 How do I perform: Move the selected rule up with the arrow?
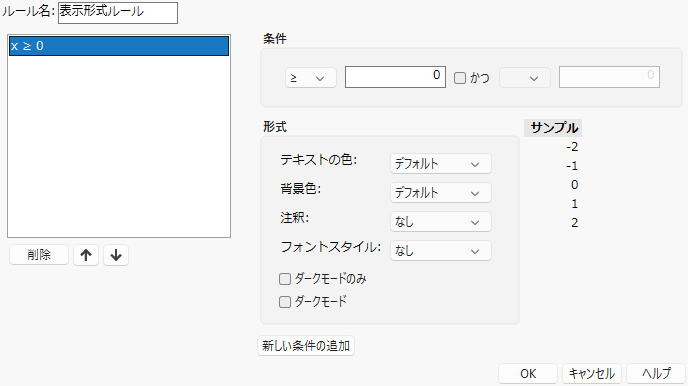(x=86, y=255)
